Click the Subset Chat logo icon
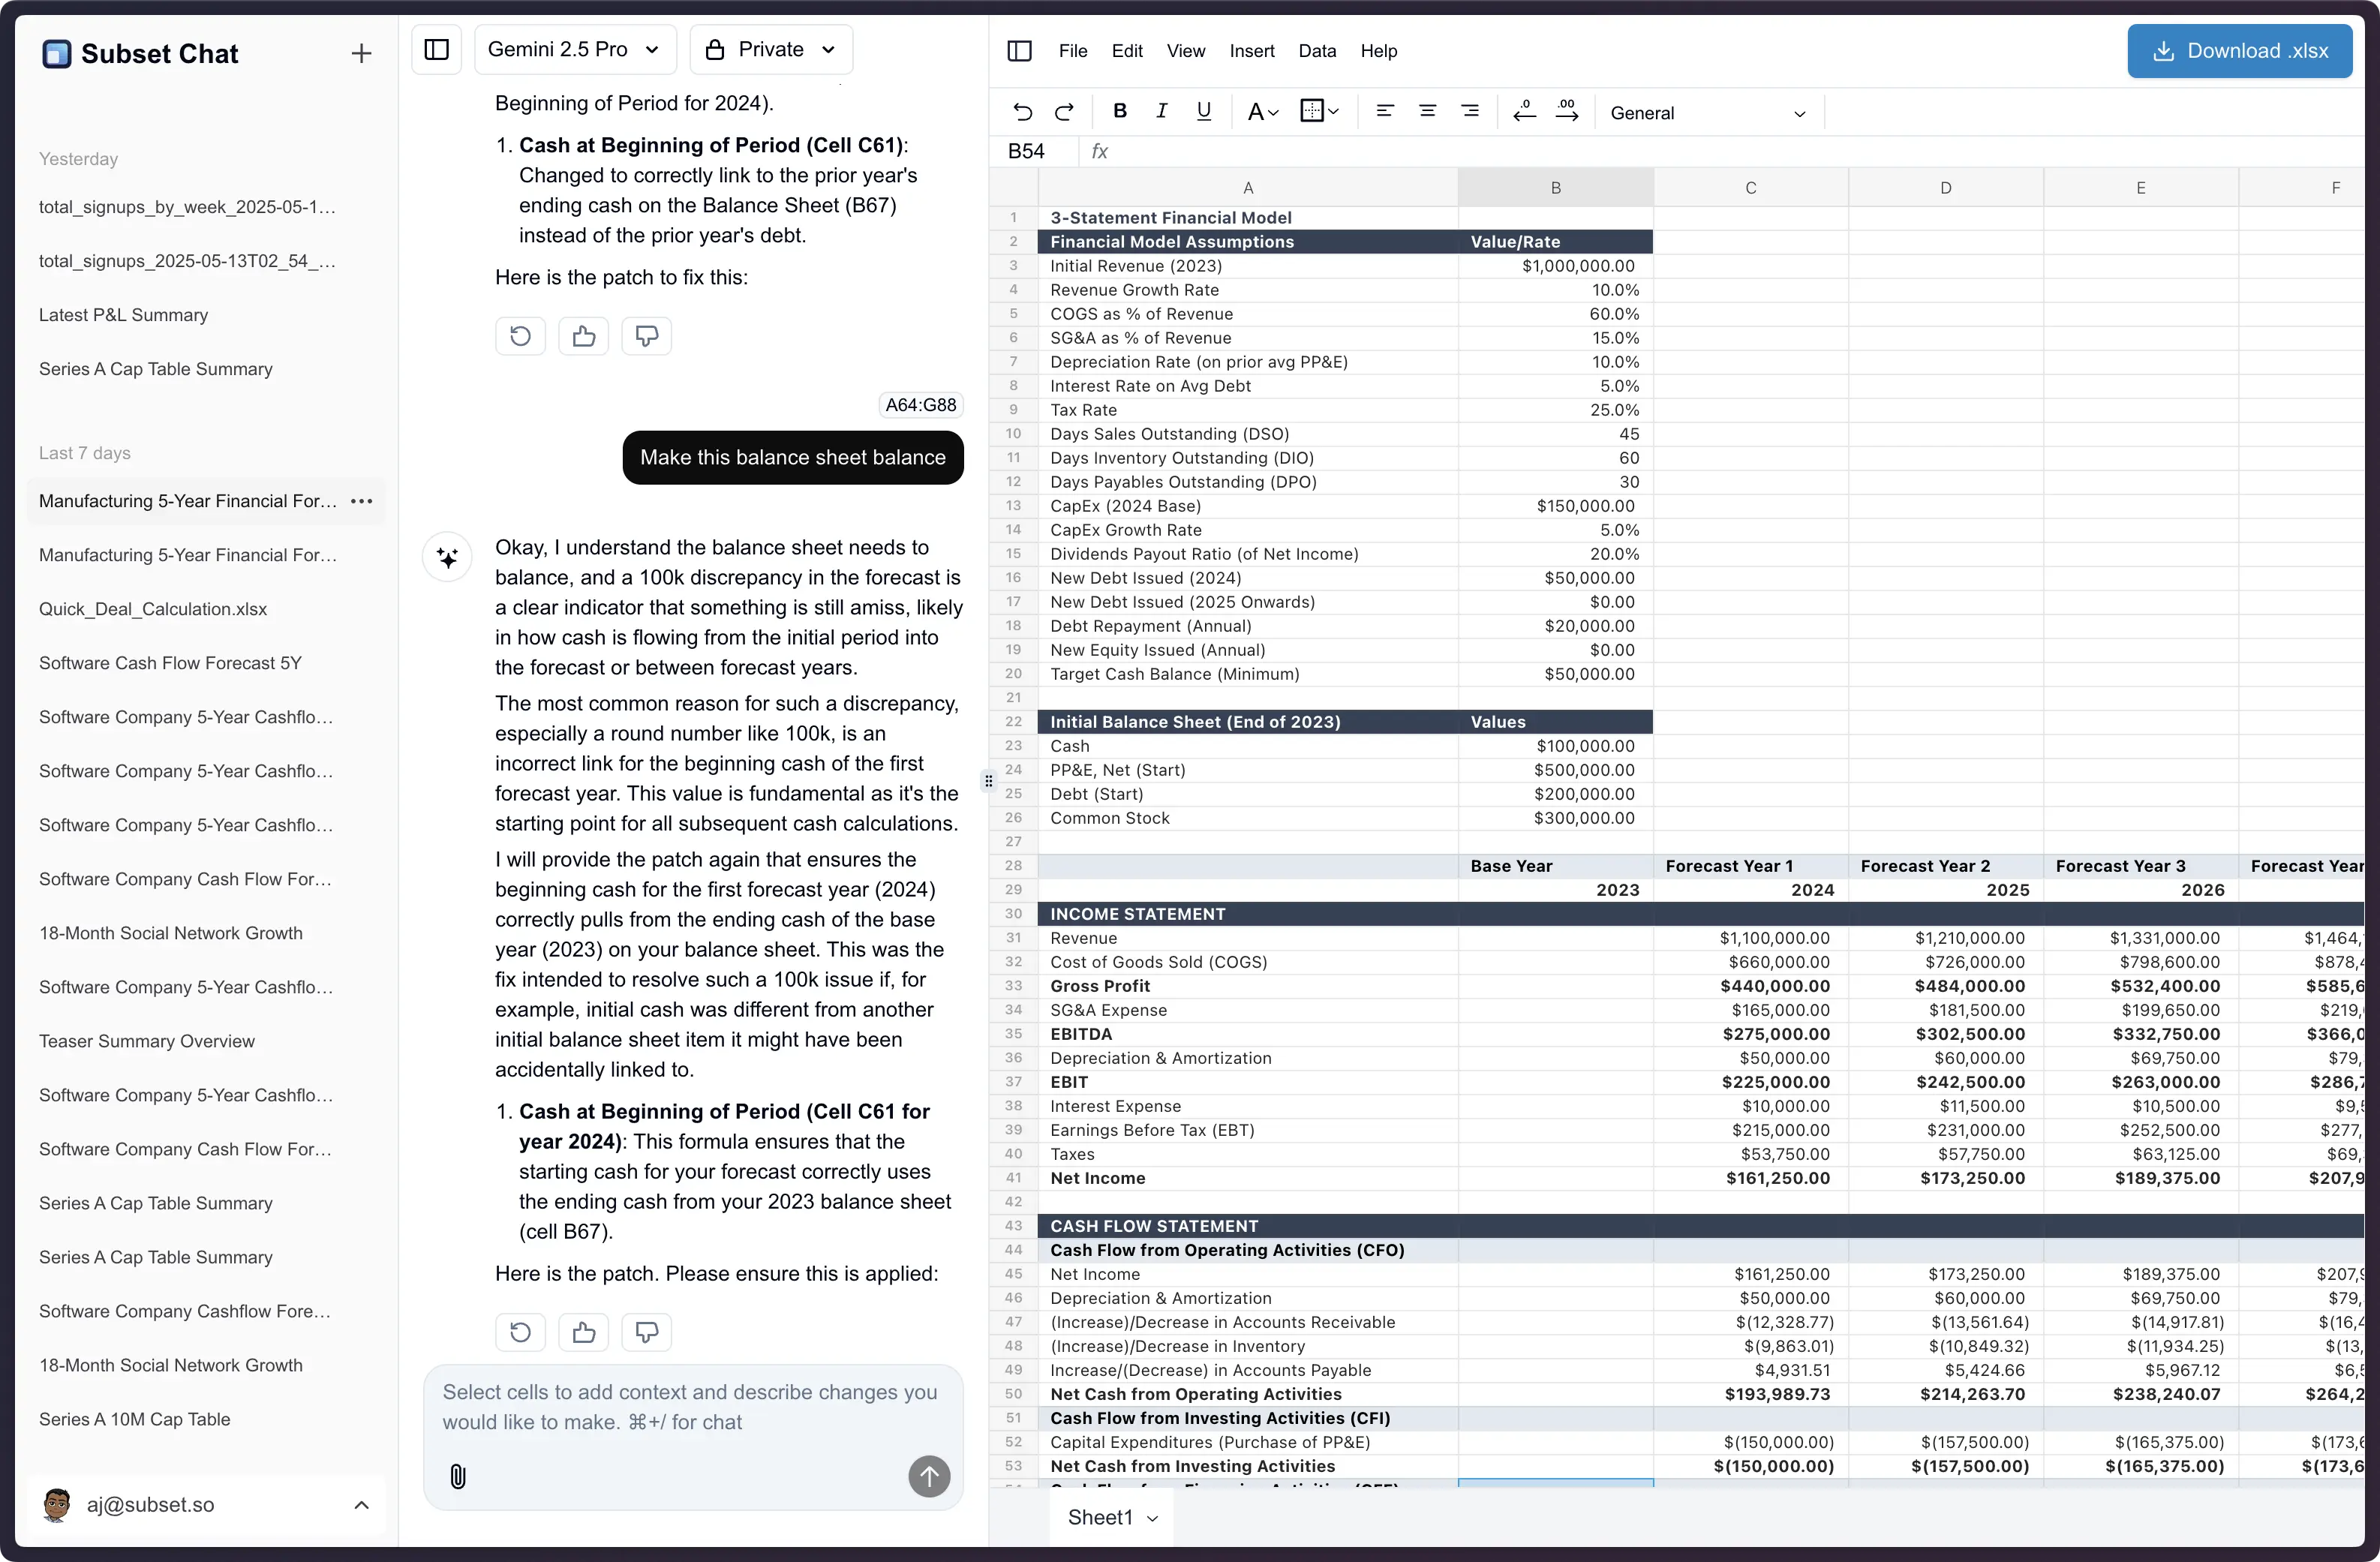Screen dimensions: 2380x1562 tap(57, 54)
